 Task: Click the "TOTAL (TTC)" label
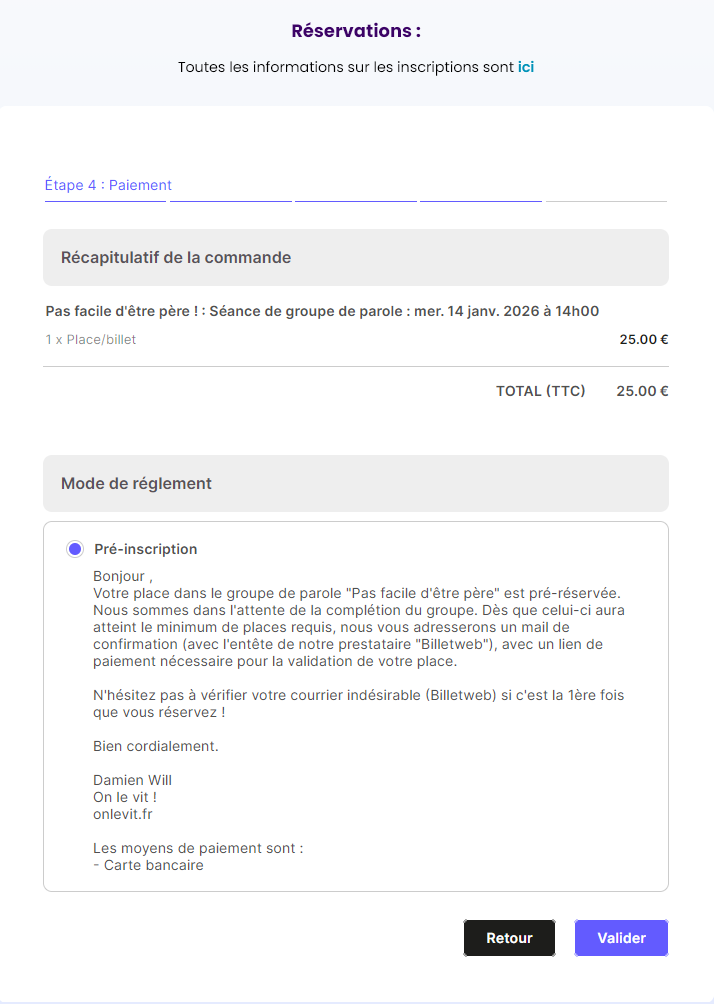(x=540, y=391)
